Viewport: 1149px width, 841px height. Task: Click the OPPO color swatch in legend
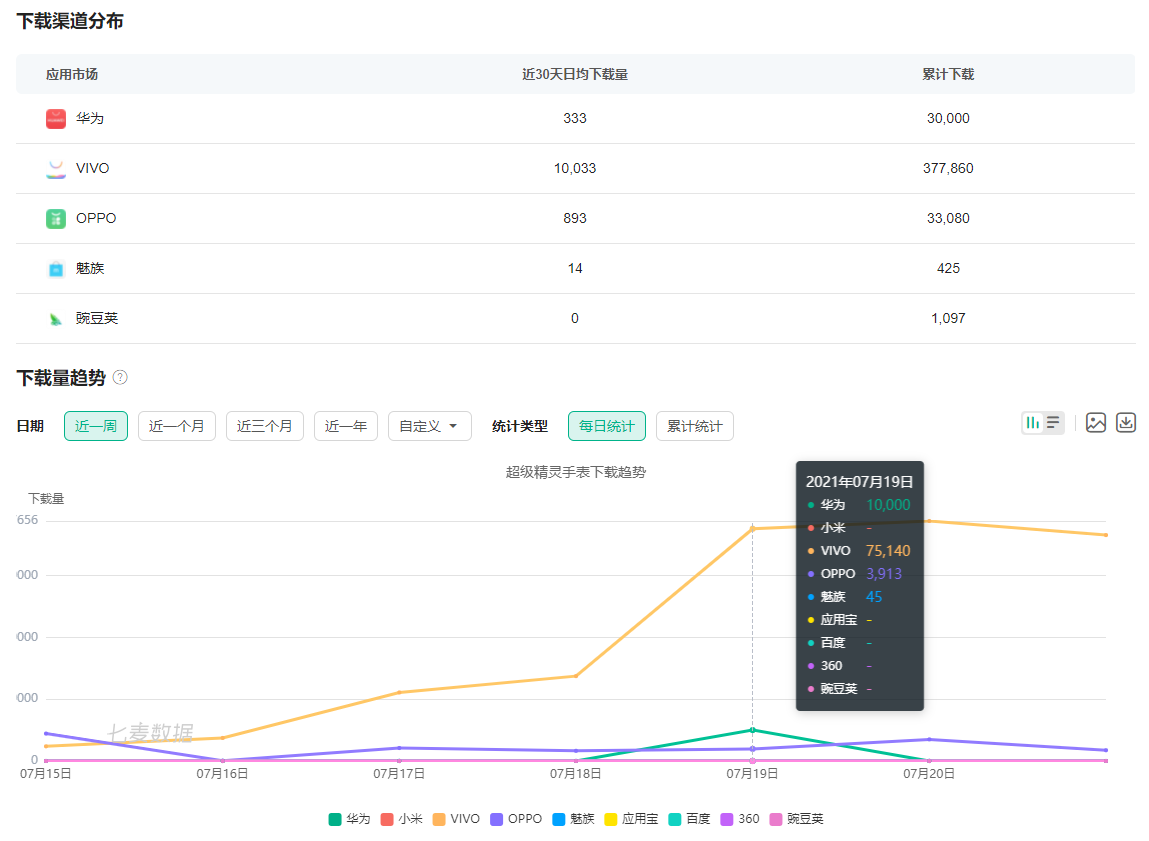497,819
